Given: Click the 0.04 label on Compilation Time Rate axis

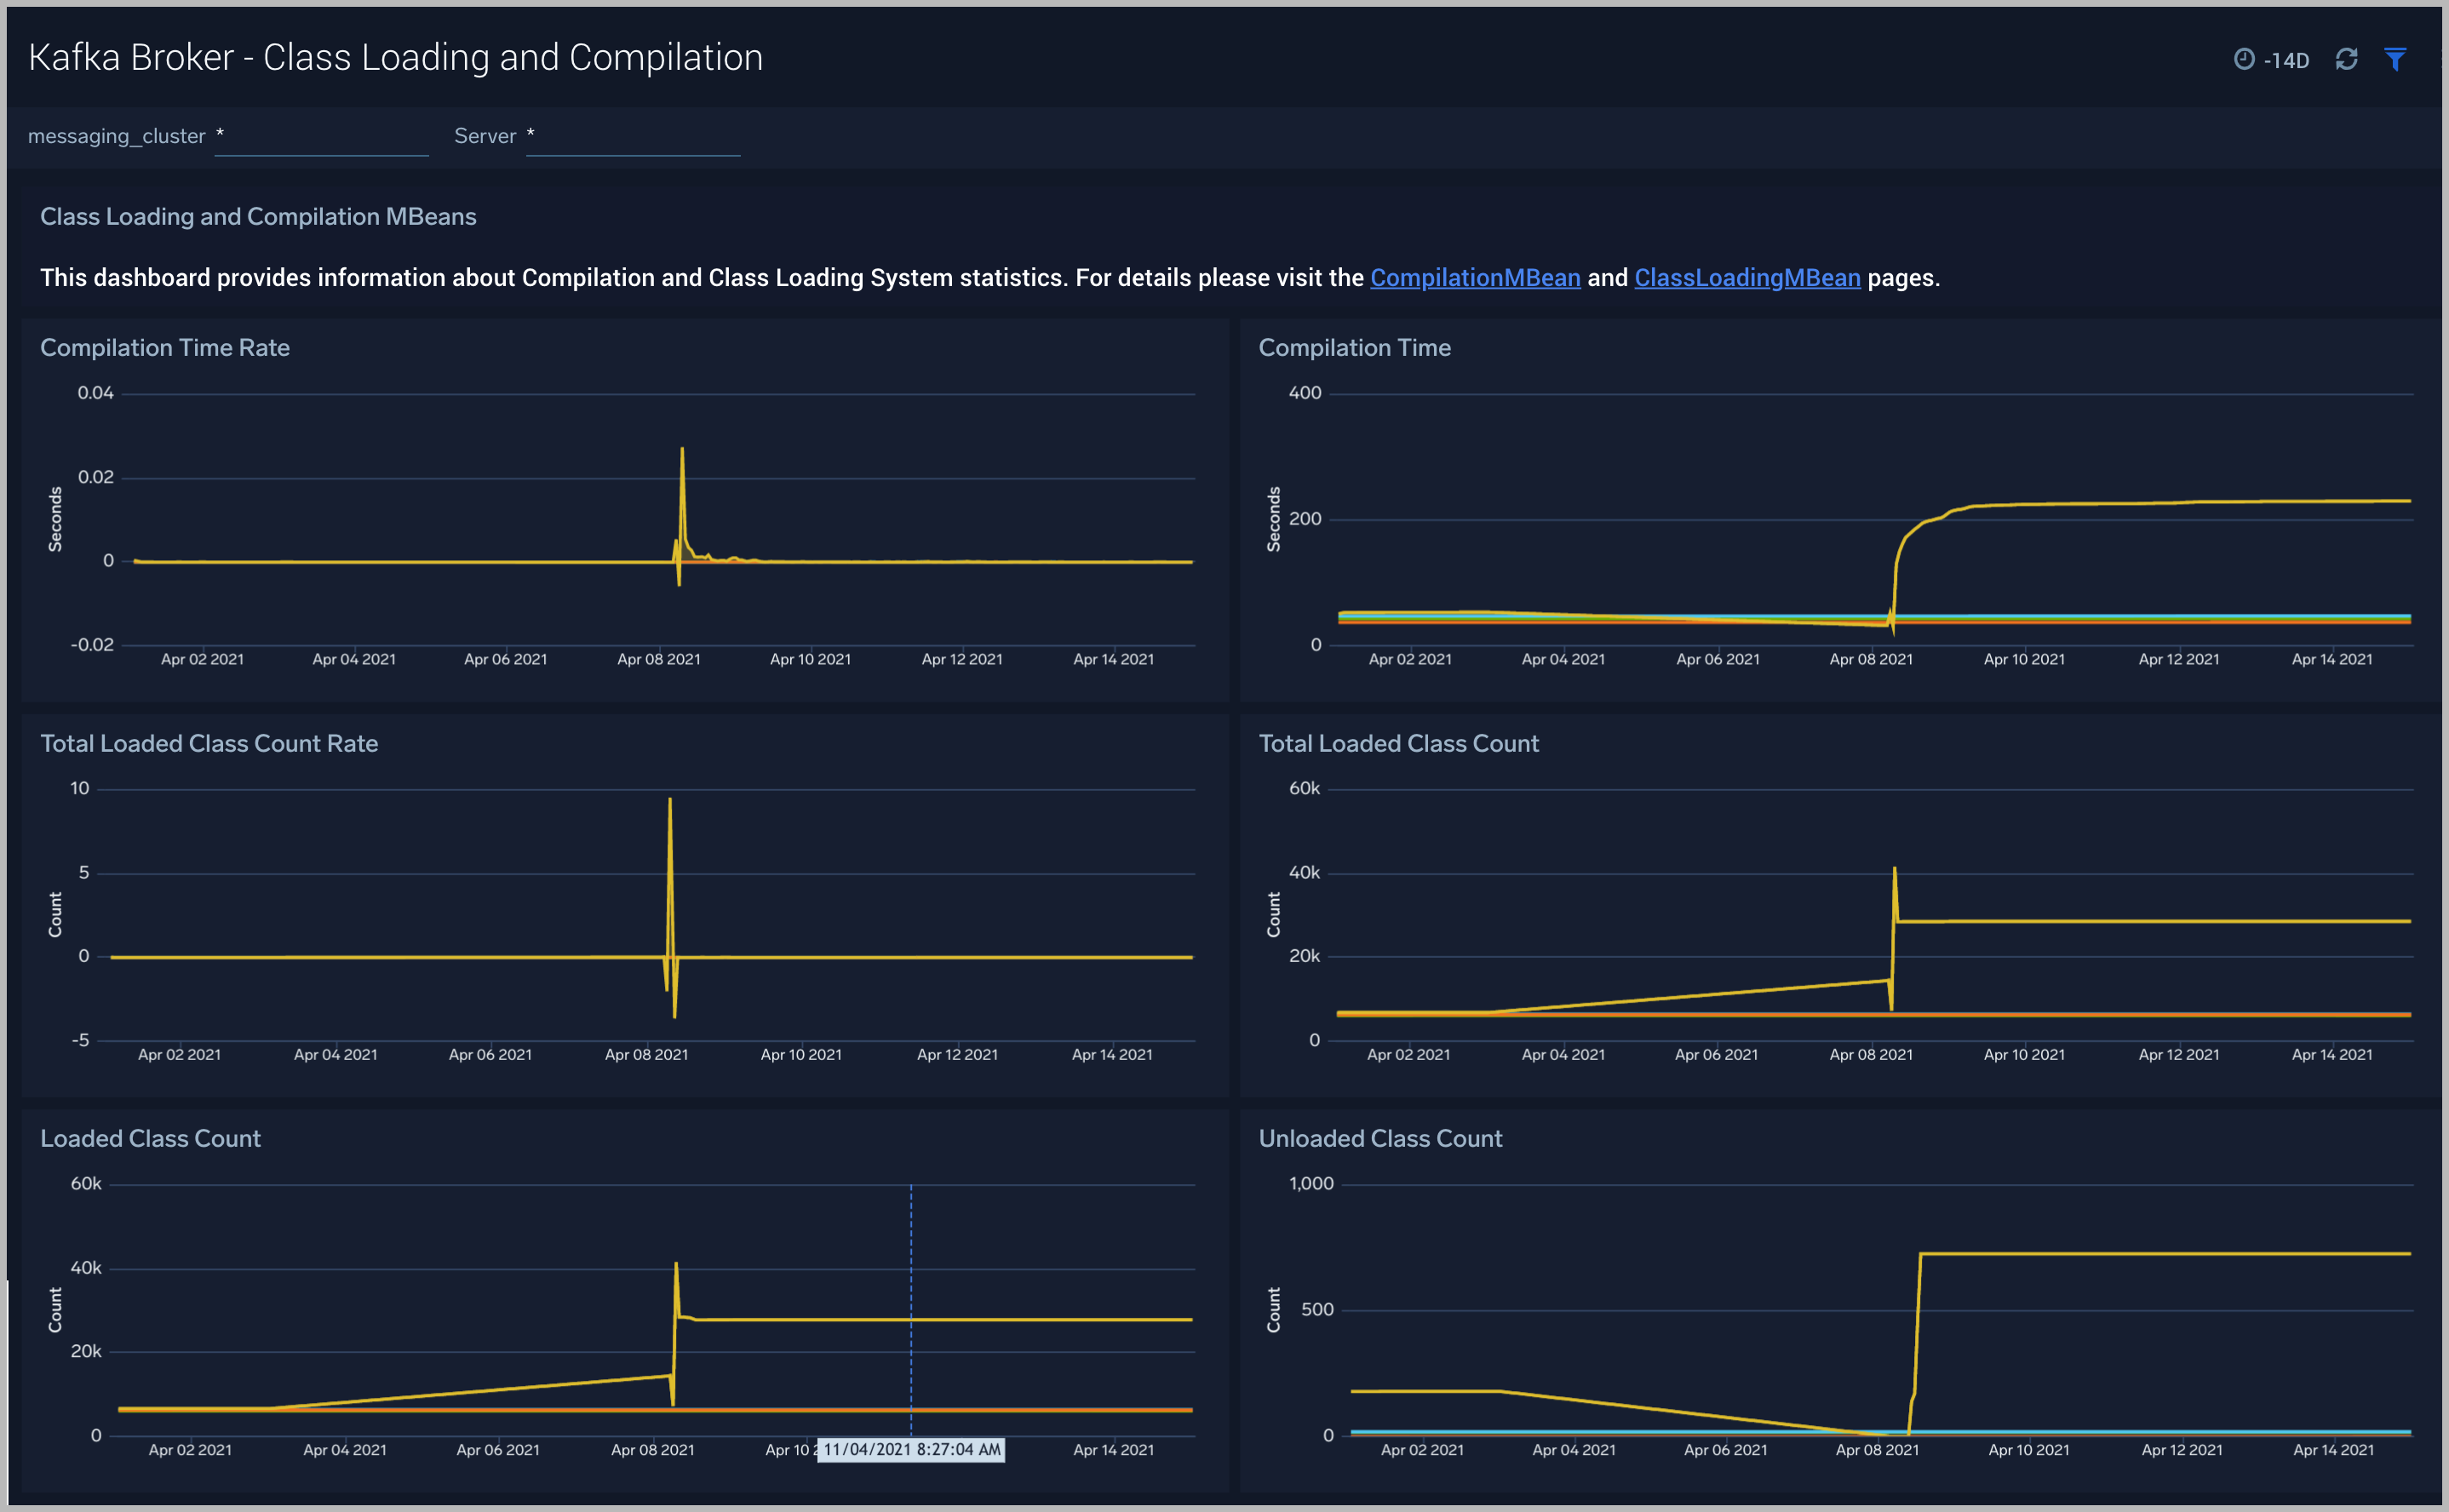Looking at the screenshot, I should [96, 393].
